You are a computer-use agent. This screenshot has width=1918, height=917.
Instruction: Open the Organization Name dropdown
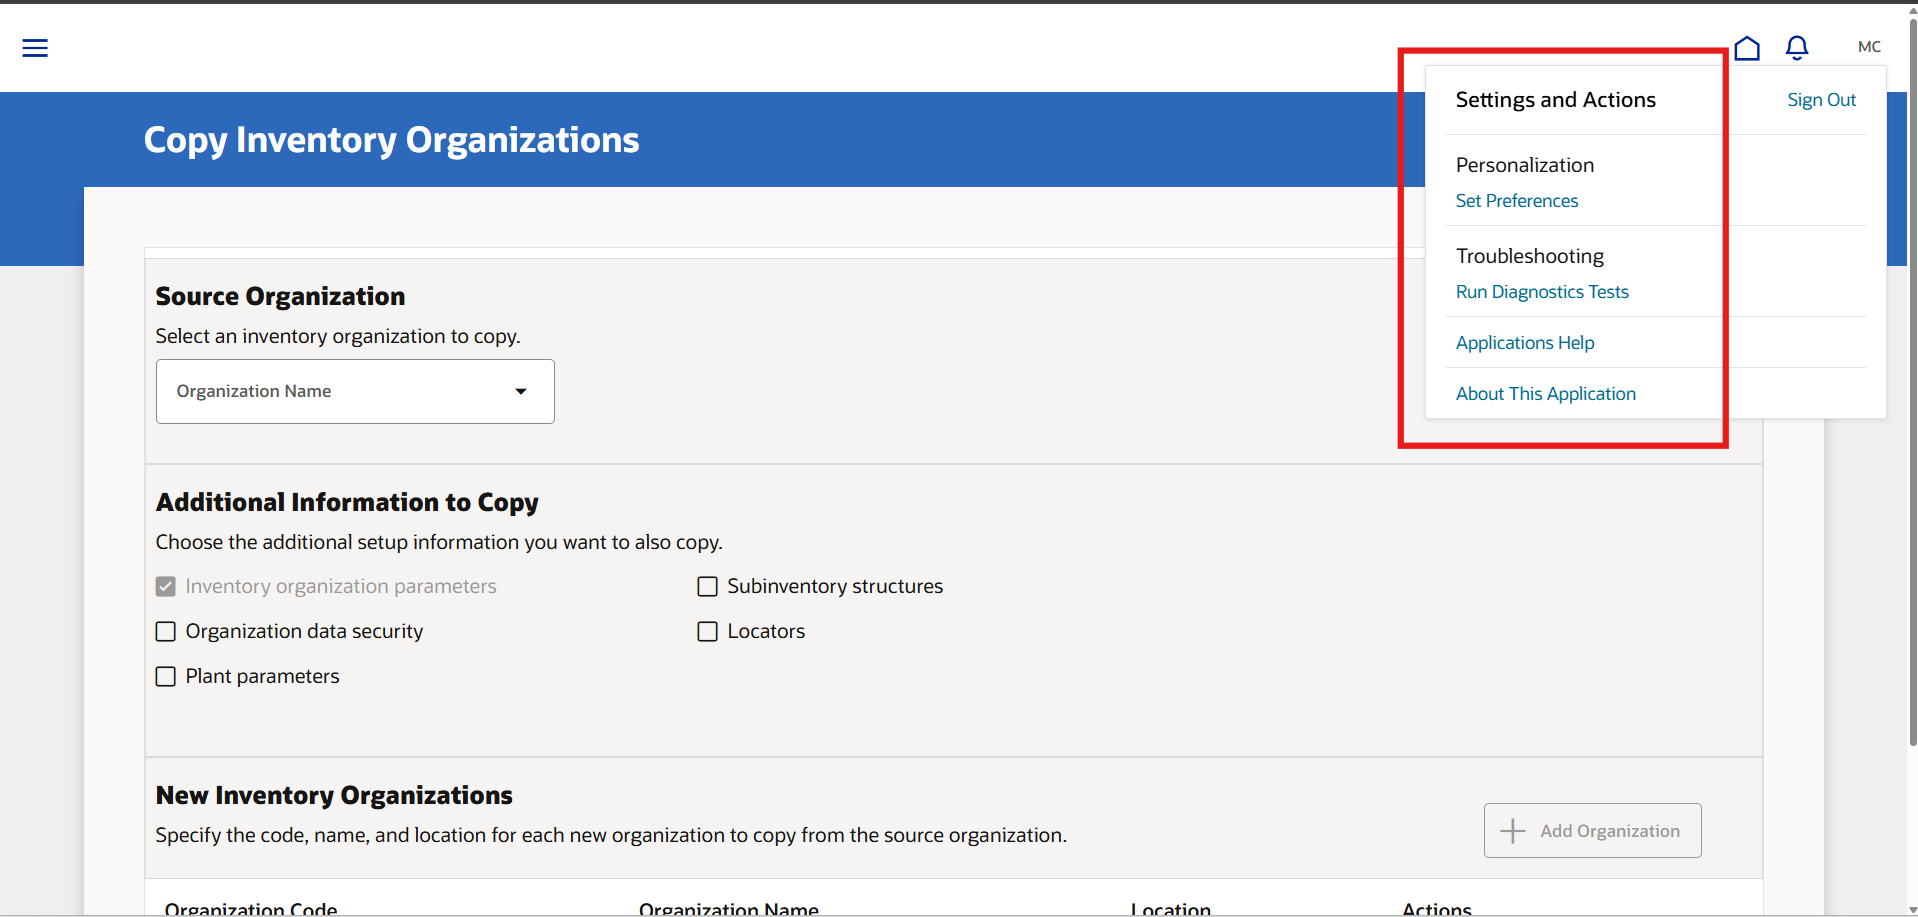[521, 391]
